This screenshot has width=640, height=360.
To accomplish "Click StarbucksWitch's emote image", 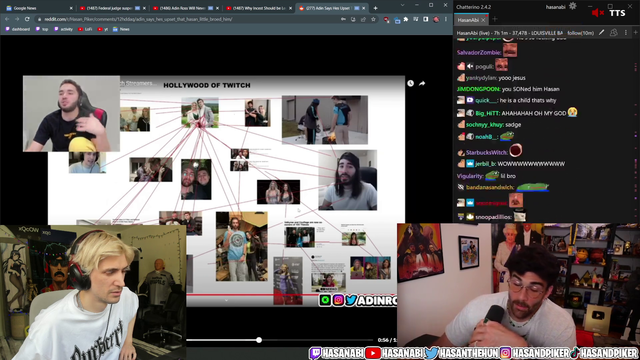I will pos(516,150).
